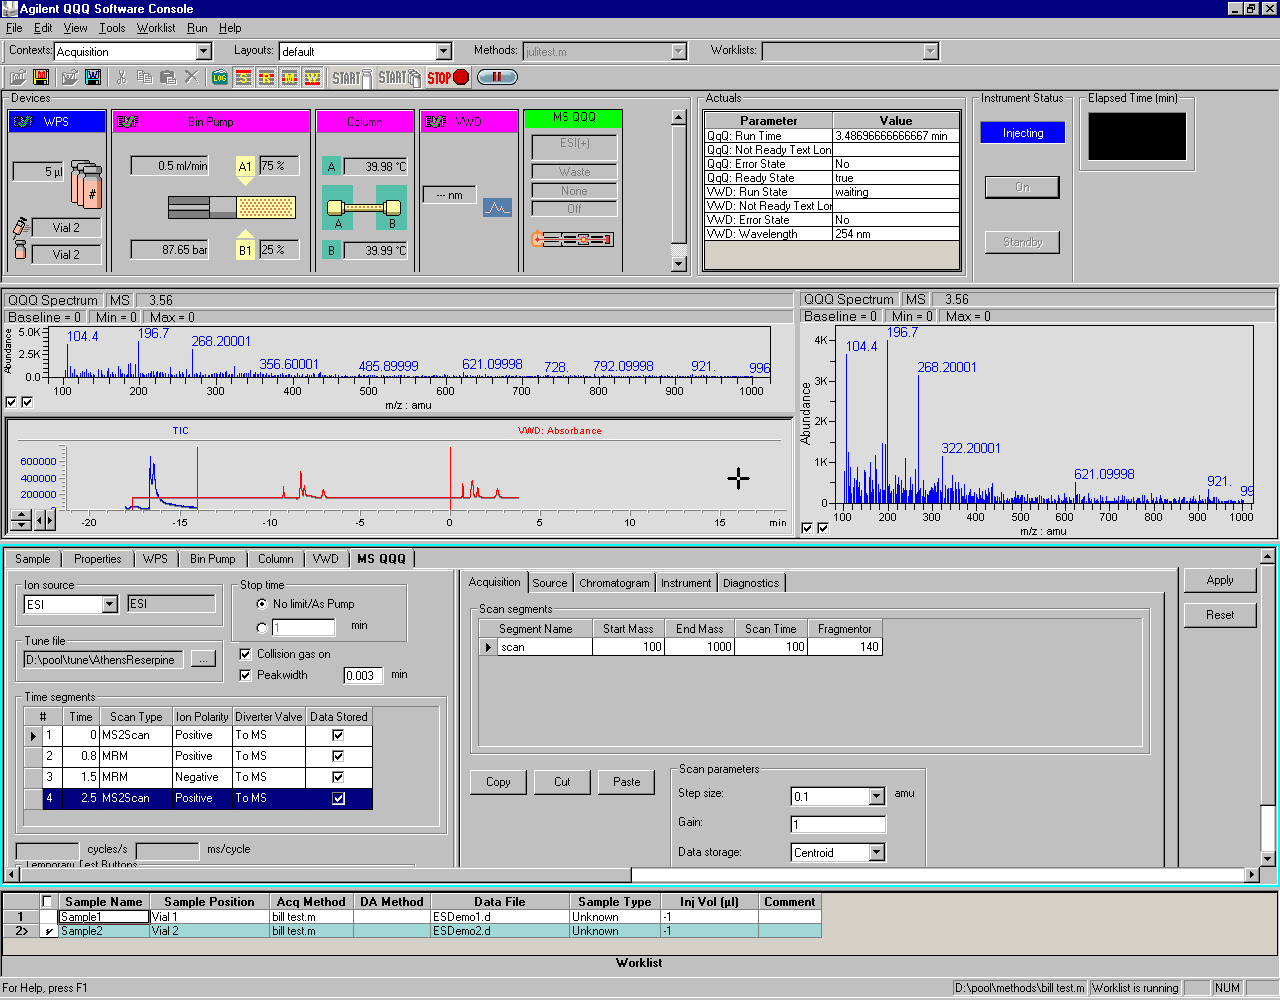Click the EMF icon in VWD header

tap(435, 121)
